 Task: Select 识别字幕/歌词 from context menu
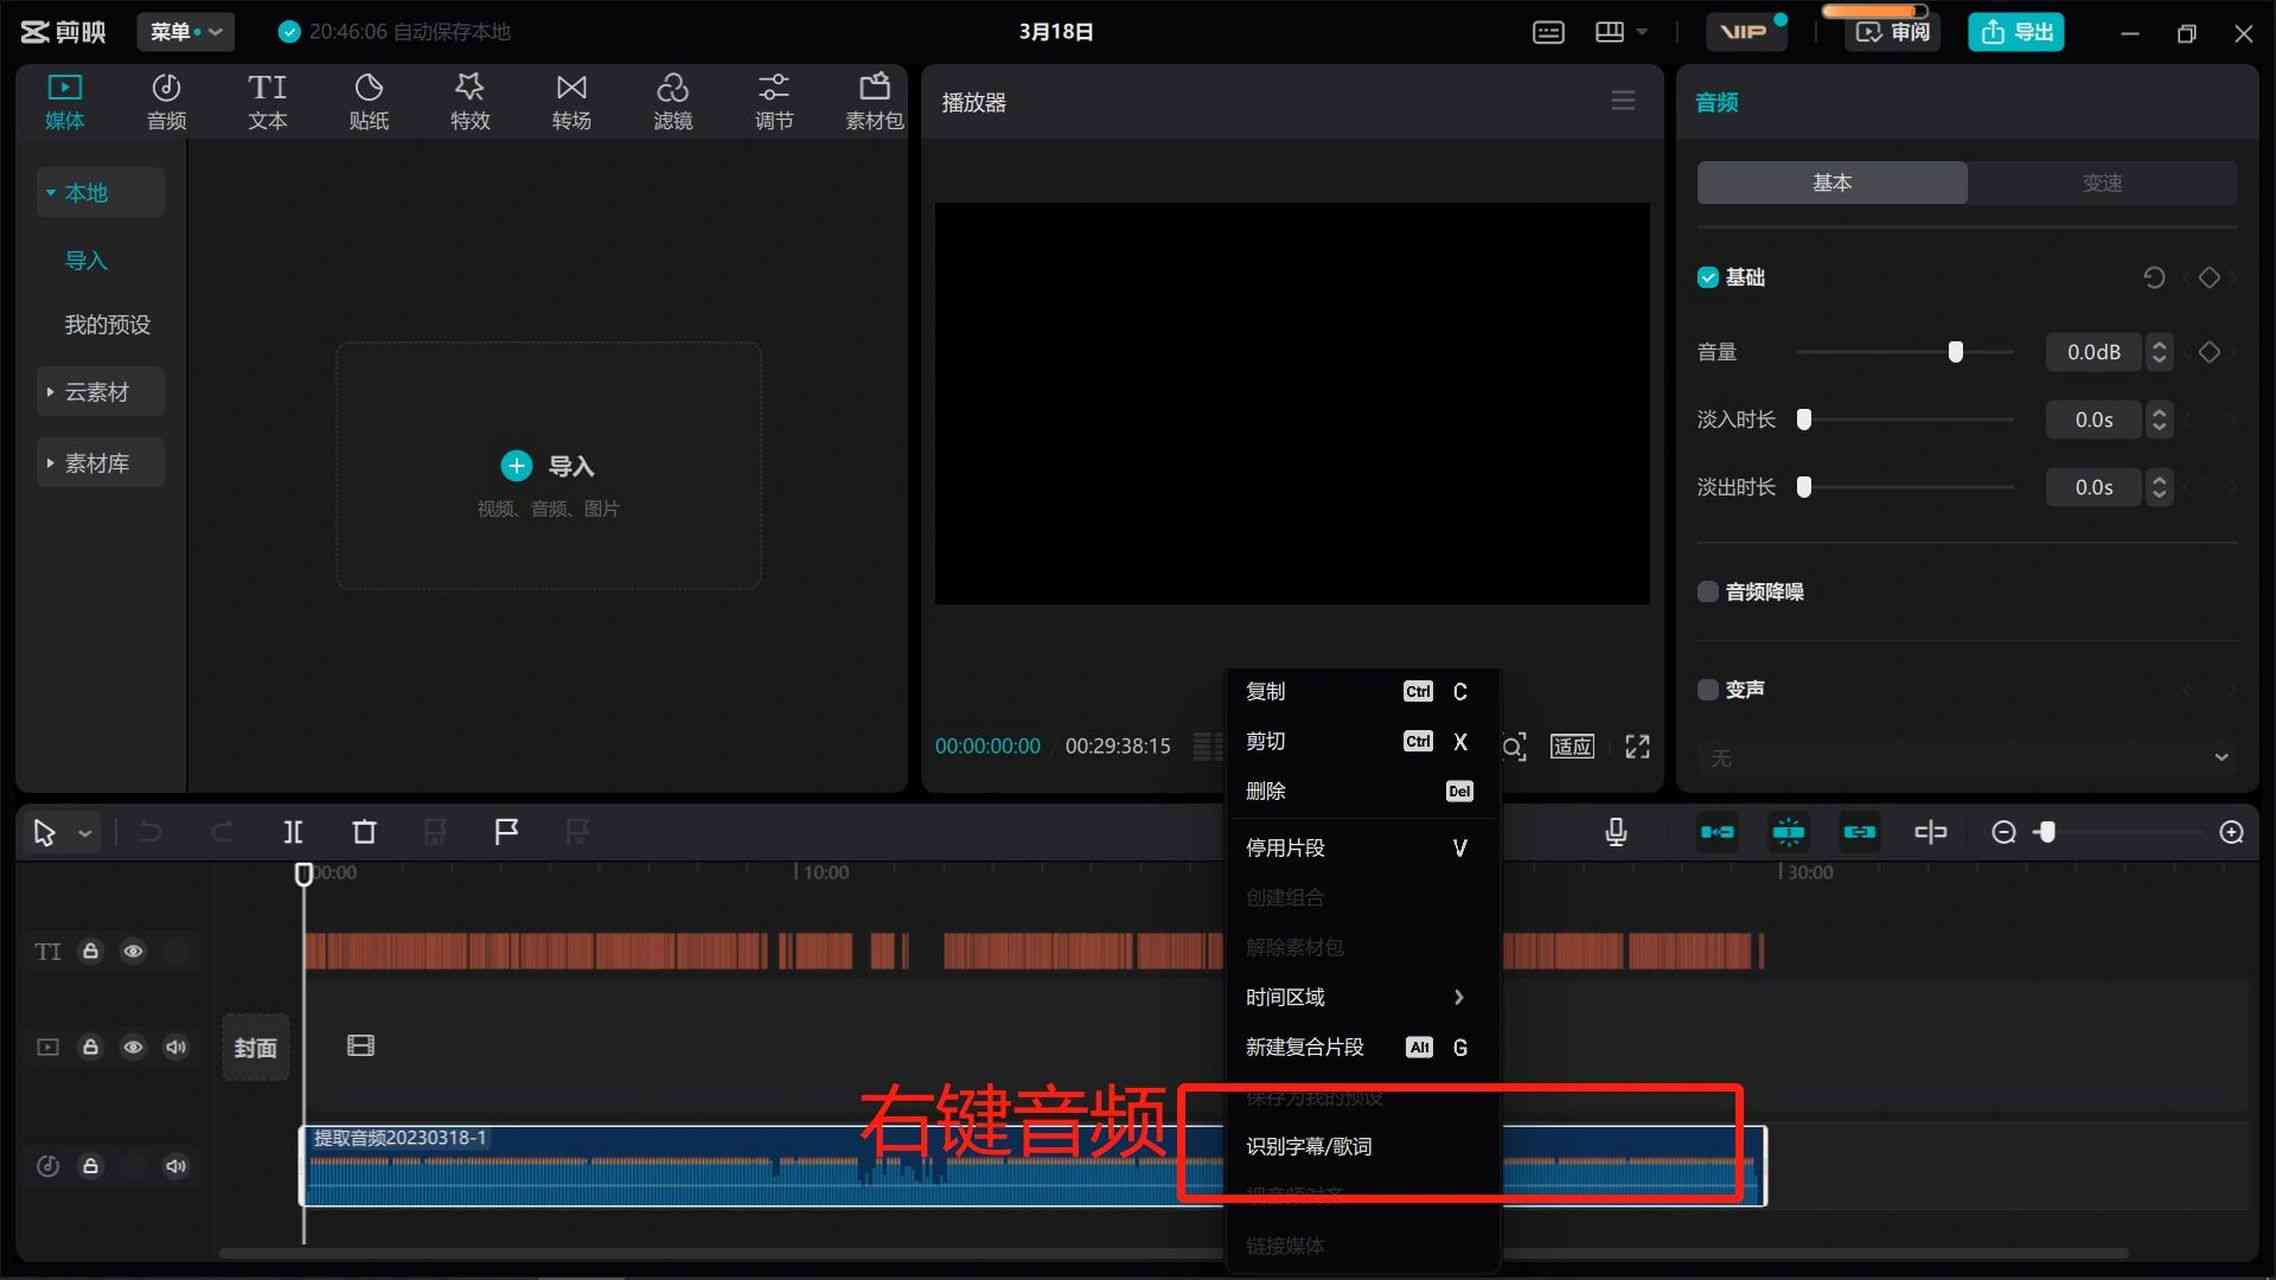tap(1310, 1146)
